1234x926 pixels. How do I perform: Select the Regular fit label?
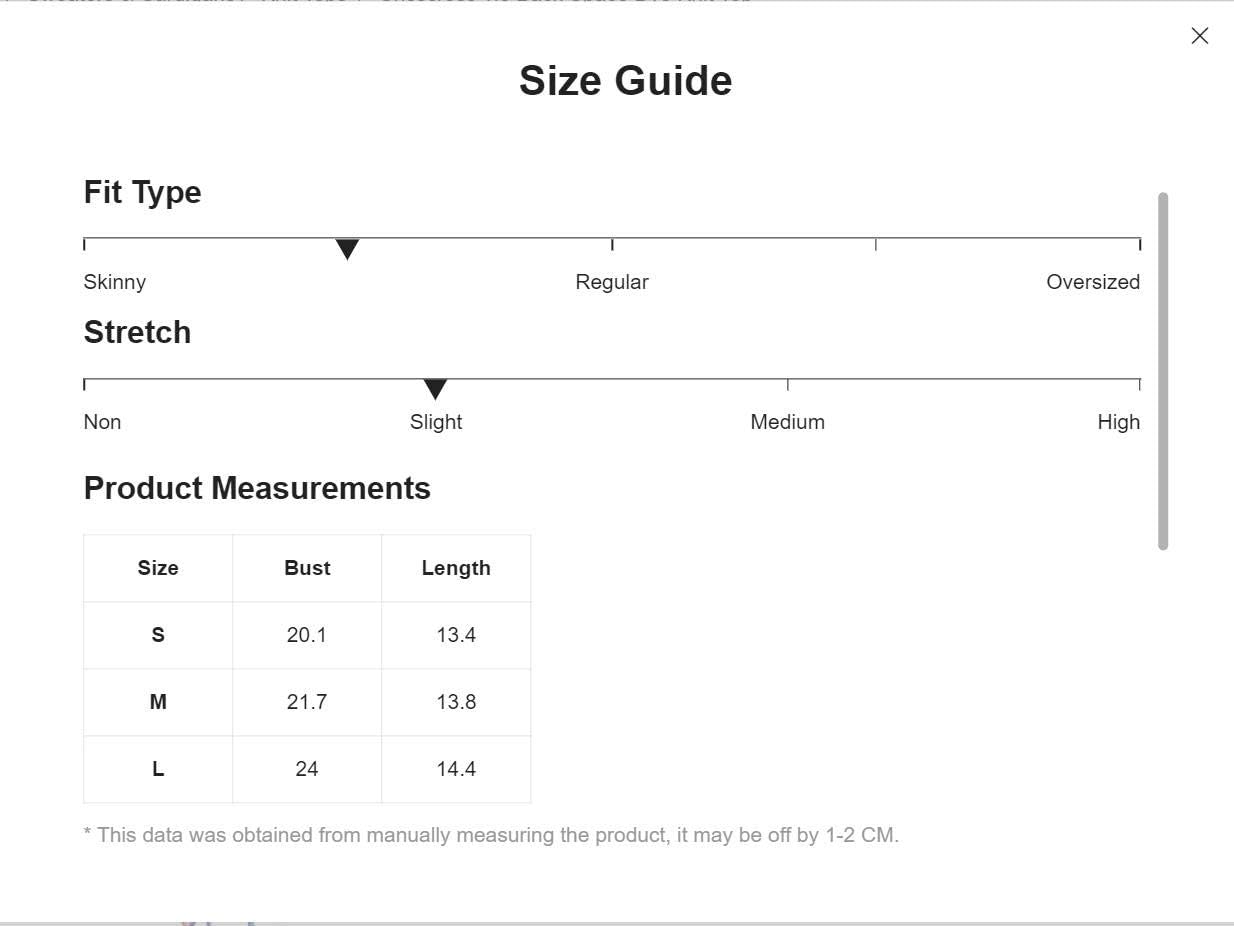click(x=612, y=282)
